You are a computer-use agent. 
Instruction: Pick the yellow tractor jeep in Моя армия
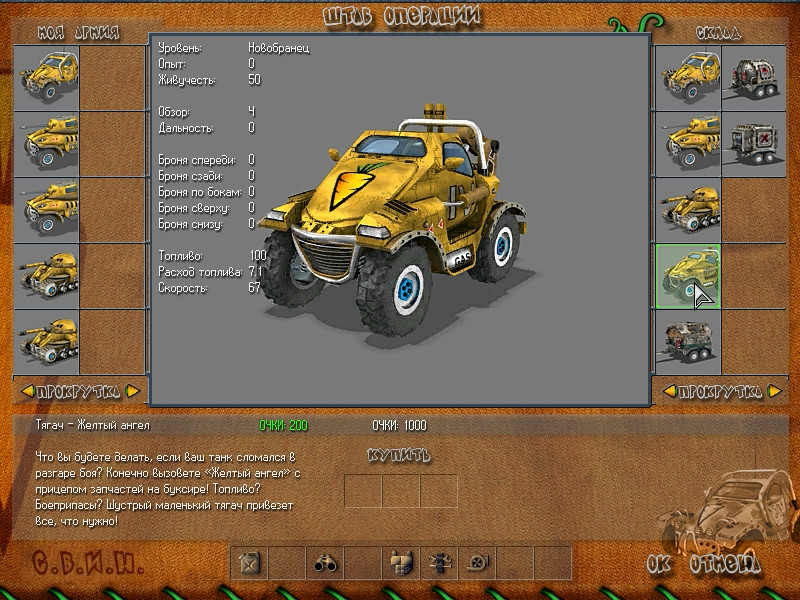click(x=46, y=78)
